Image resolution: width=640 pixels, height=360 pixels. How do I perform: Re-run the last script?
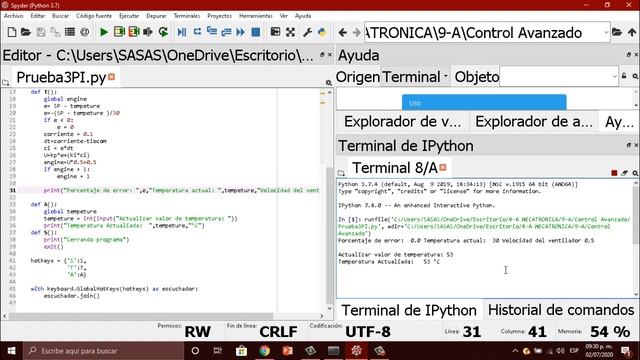click(x=163, y=32)
